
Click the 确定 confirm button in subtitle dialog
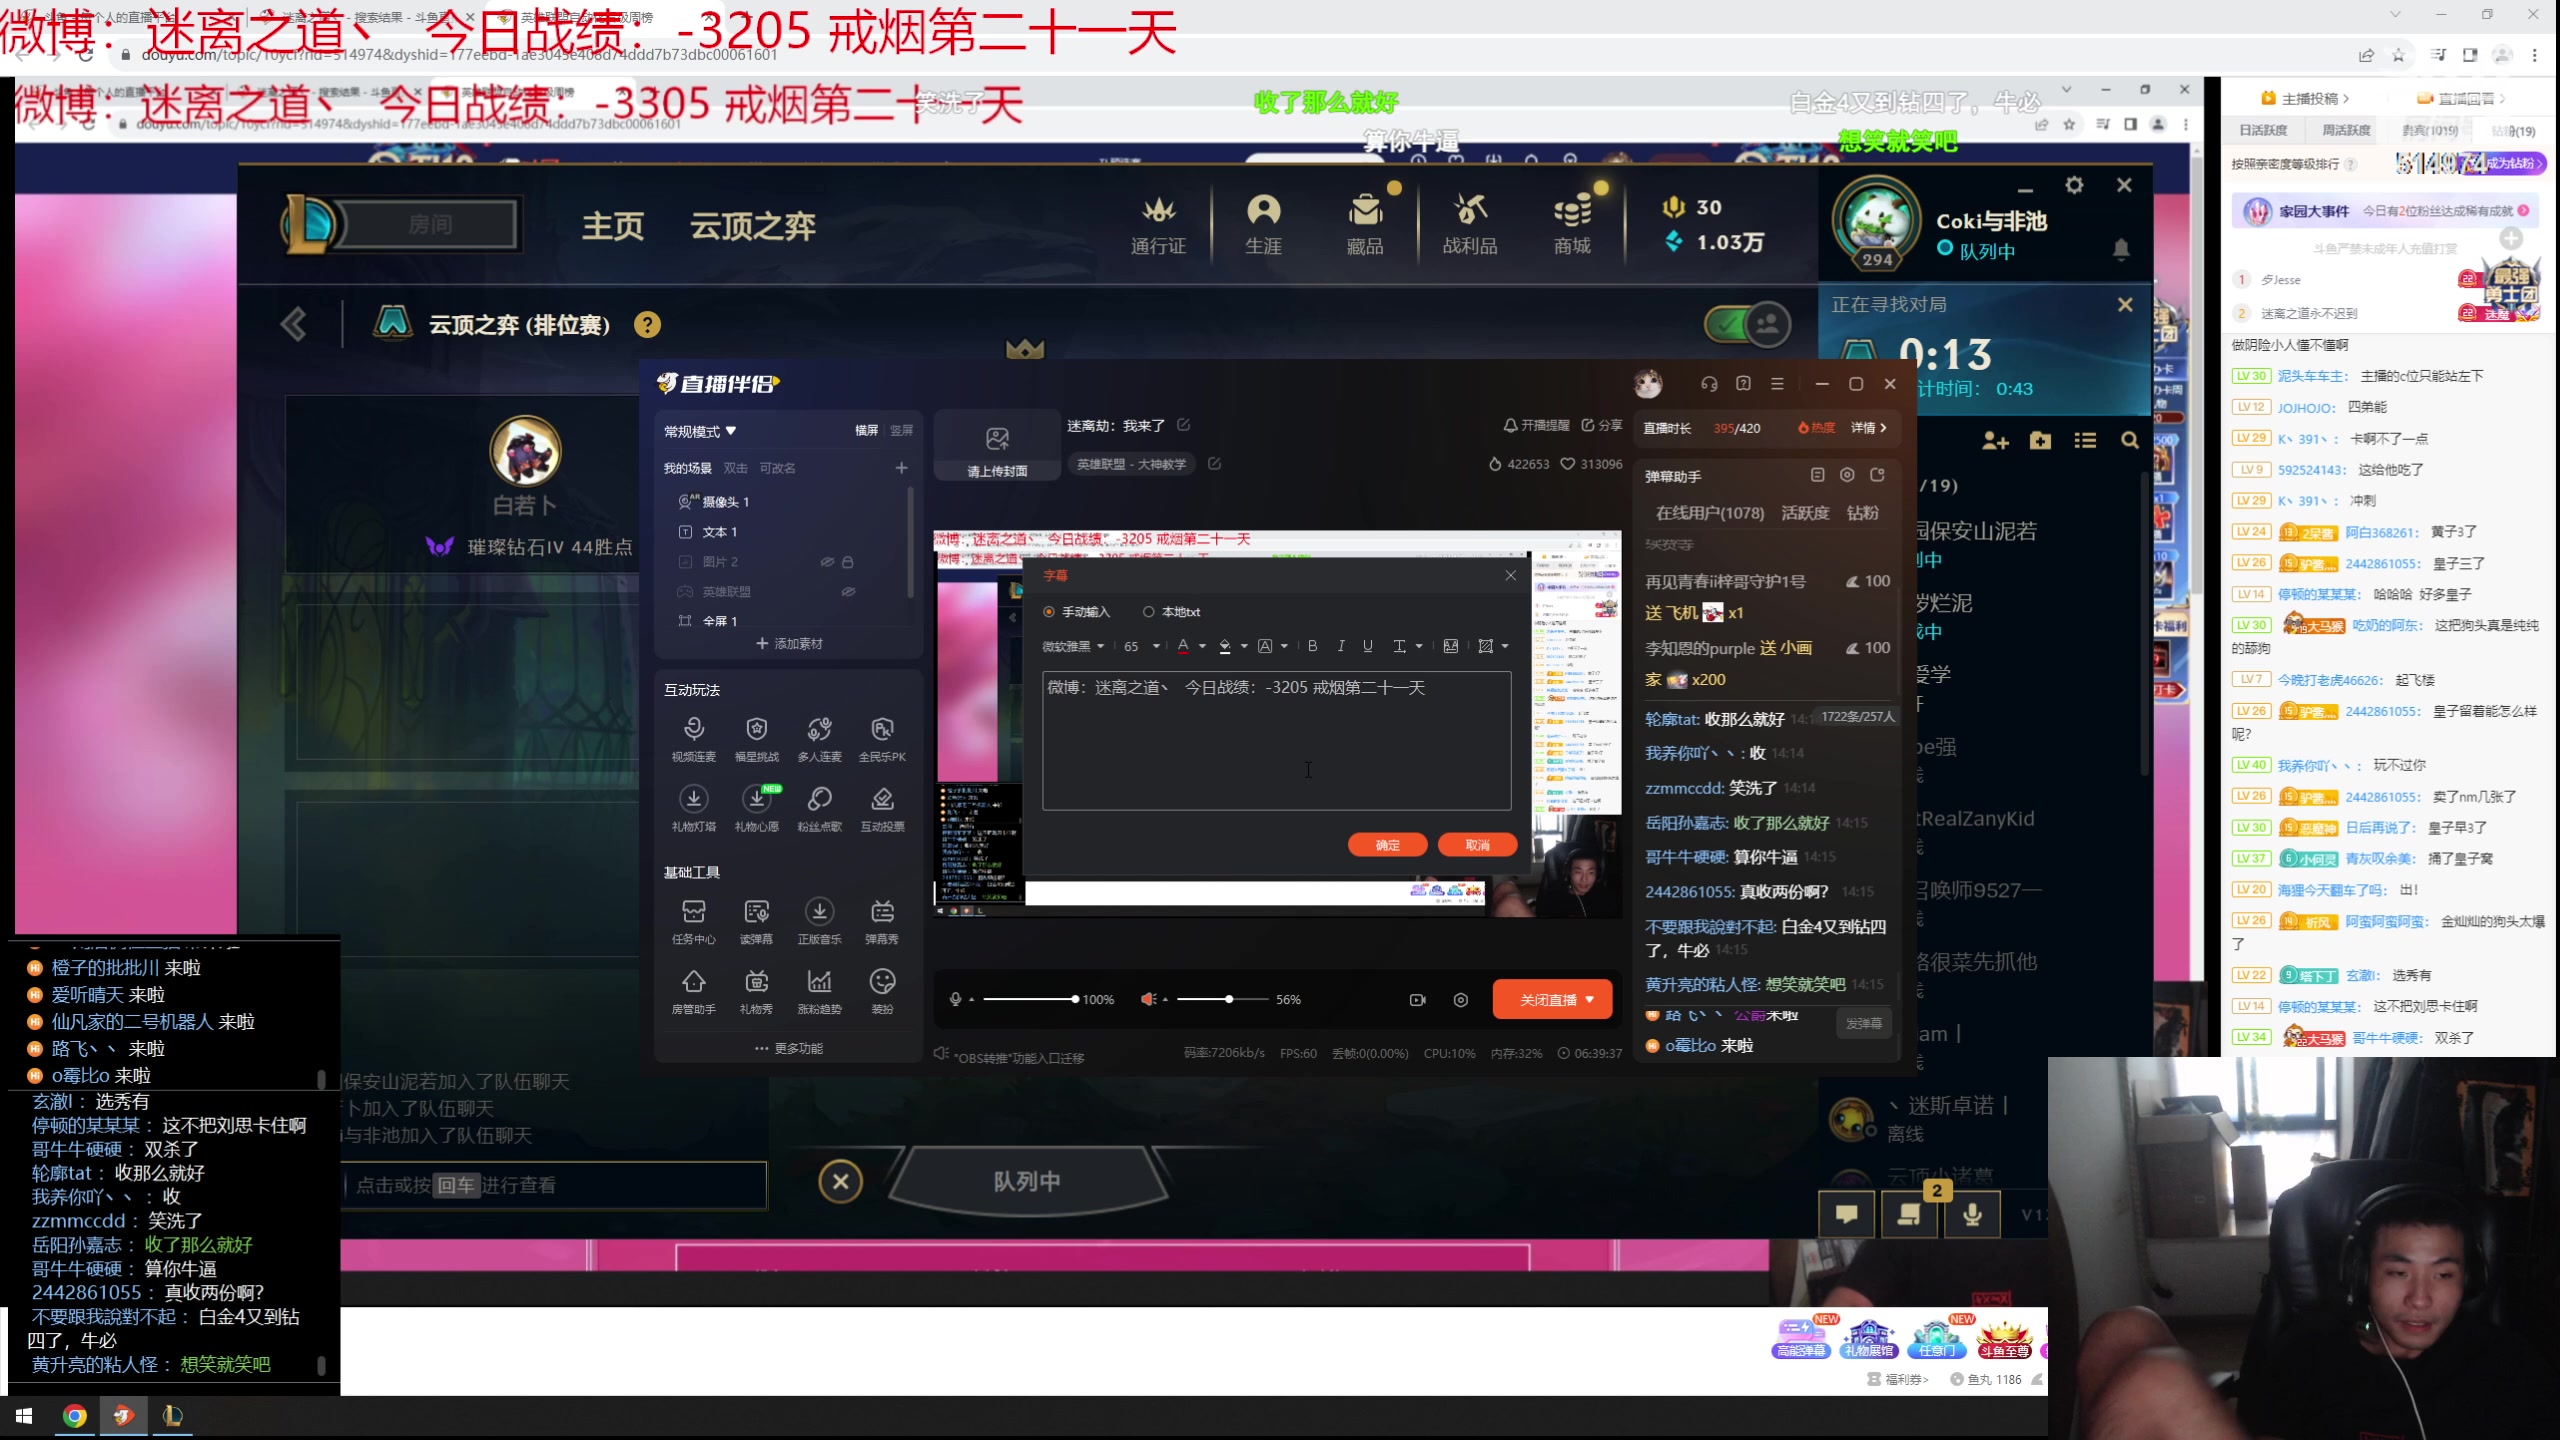coord(1388,844)
